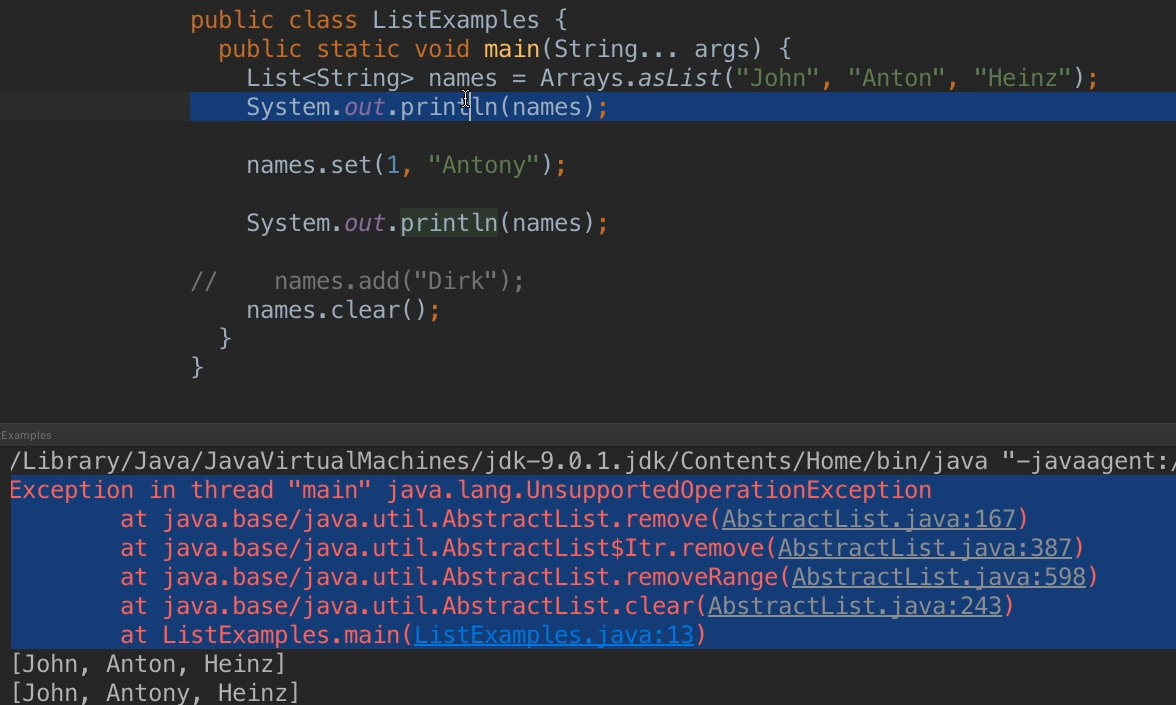This screenshot has width=1176, height=705.
Task: Click the "John" string literal
Action: 777,78
